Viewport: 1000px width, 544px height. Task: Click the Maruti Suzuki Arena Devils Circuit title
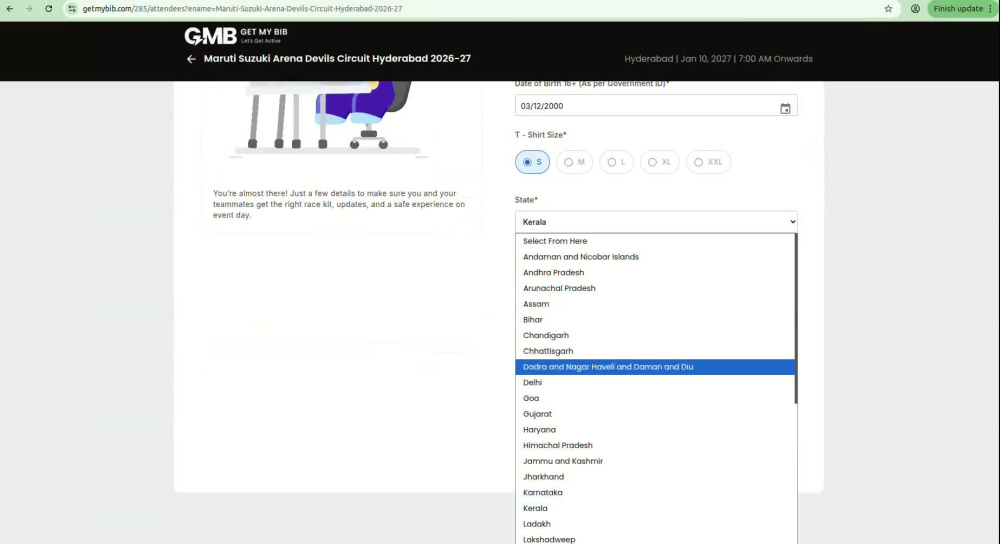coord(337,59)
